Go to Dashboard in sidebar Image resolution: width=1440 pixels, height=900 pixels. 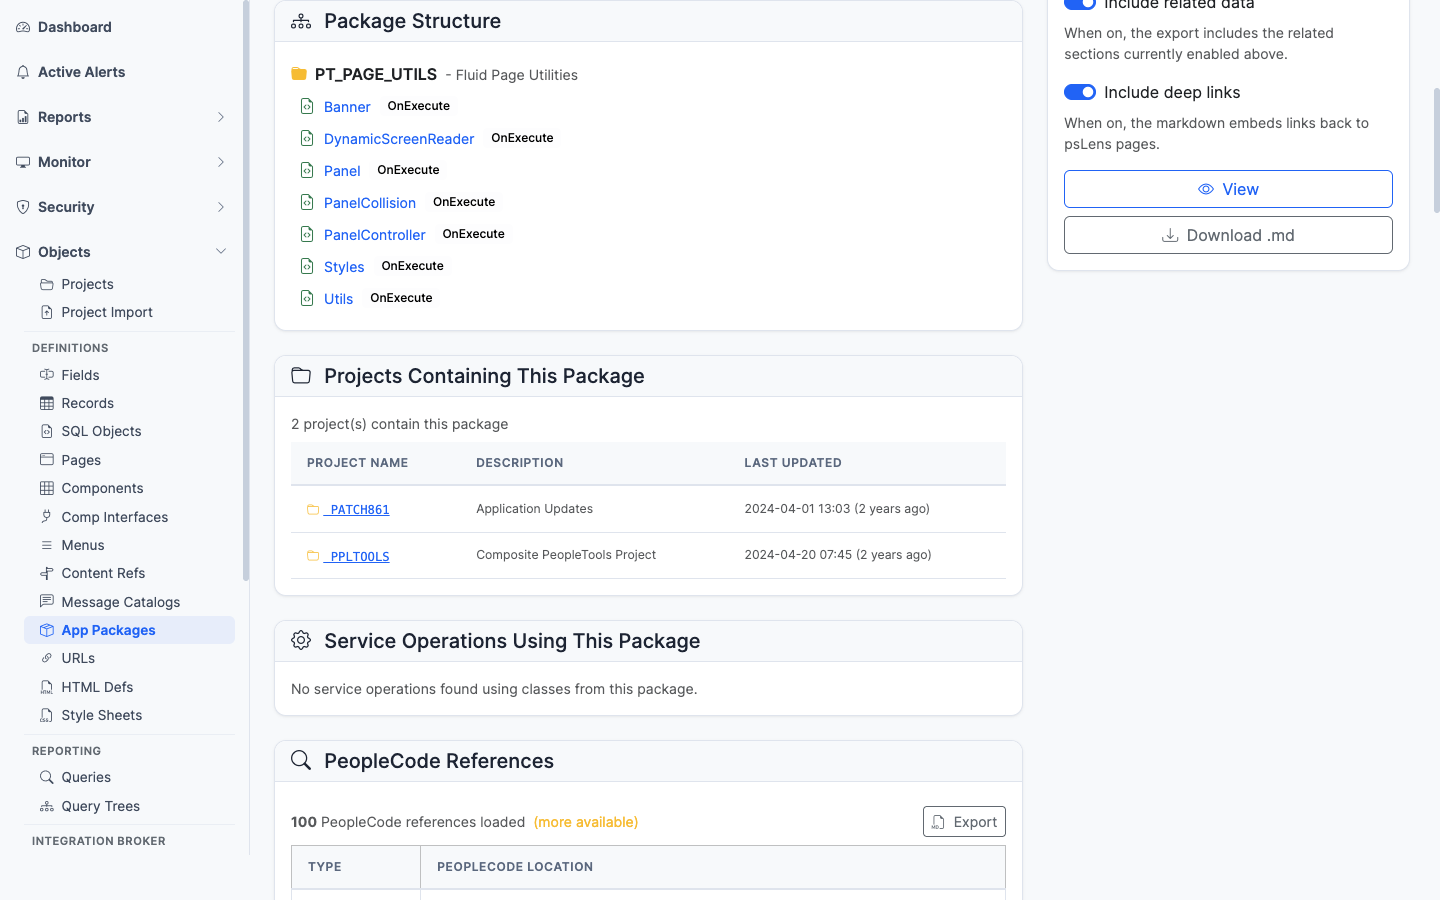[x=75, y=27]
